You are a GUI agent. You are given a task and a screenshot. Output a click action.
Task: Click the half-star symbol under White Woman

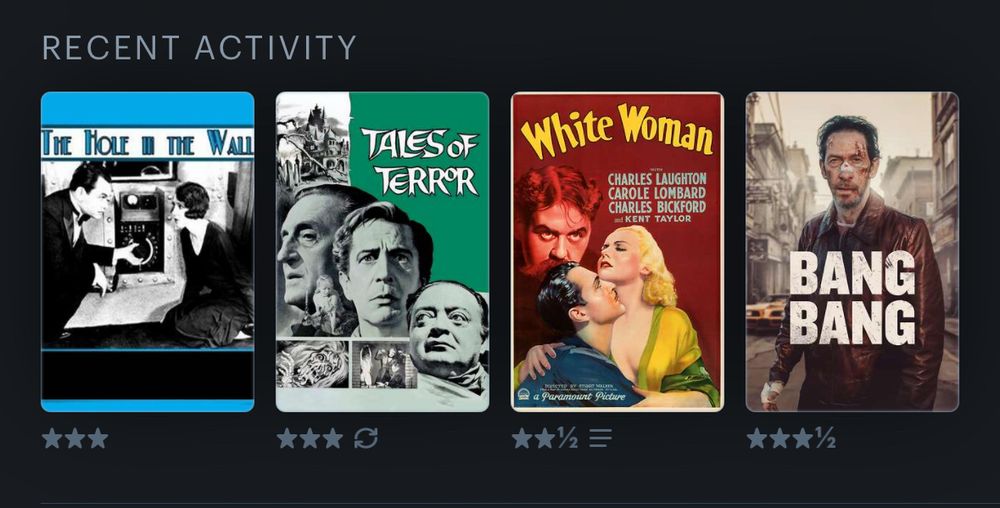pos(568,438)
